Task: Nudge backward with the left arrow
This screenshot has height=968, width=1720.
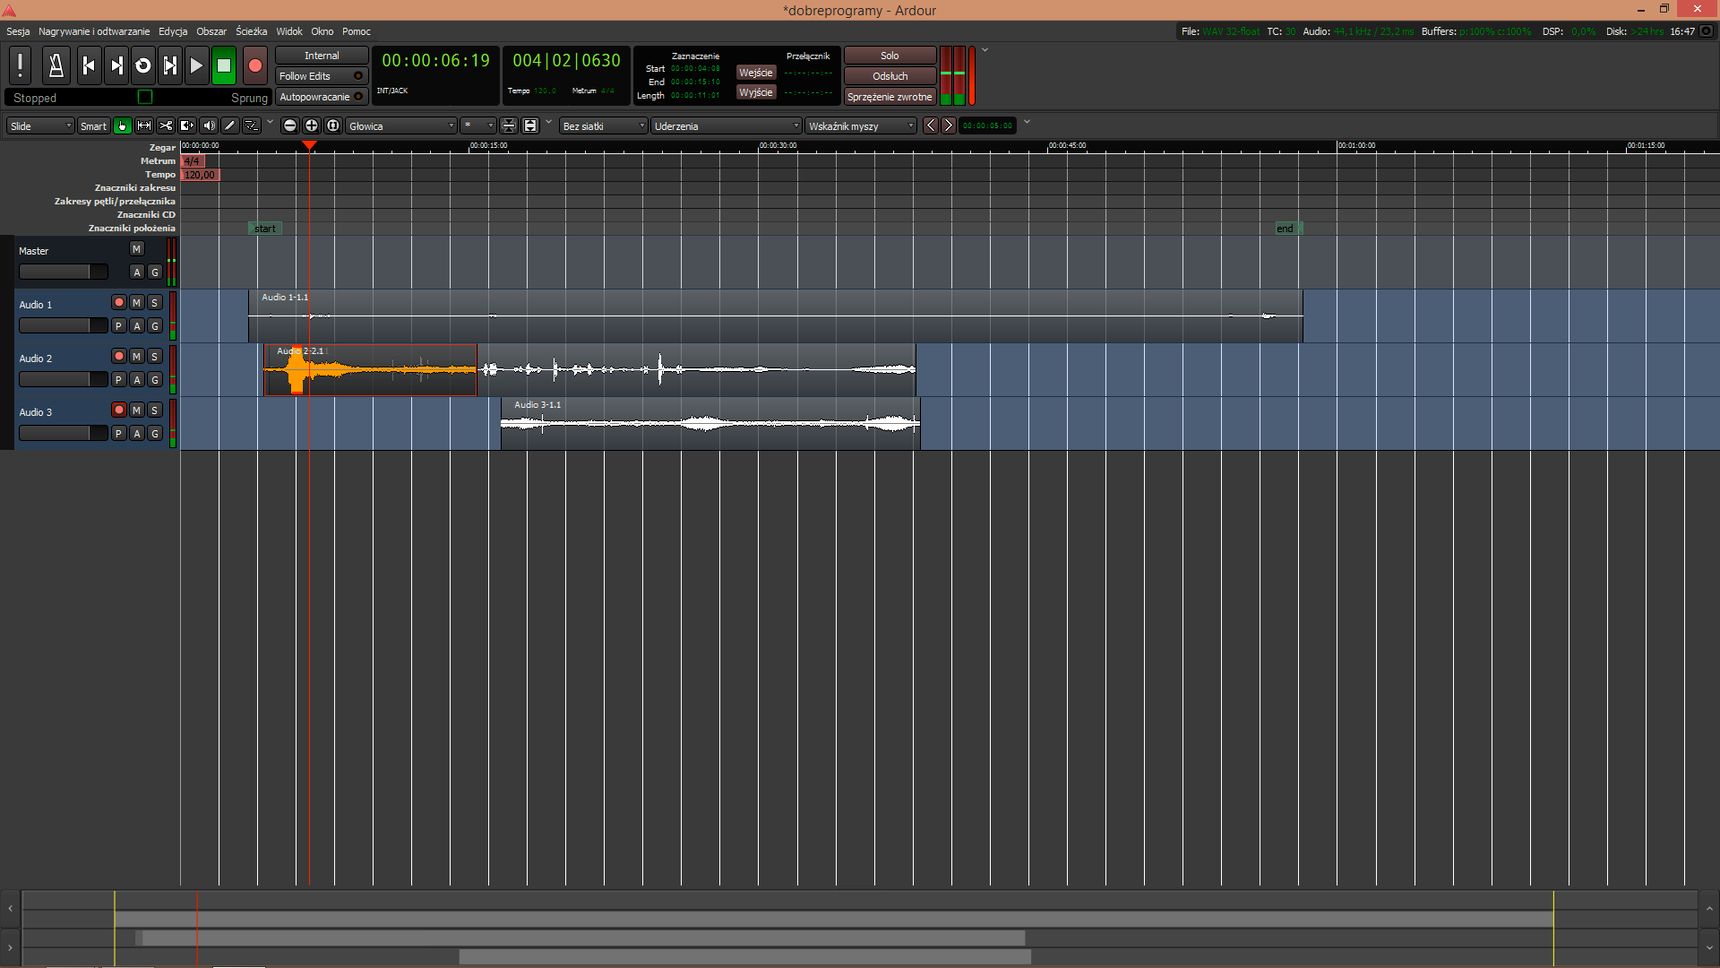Action: [x=931, y=126]
